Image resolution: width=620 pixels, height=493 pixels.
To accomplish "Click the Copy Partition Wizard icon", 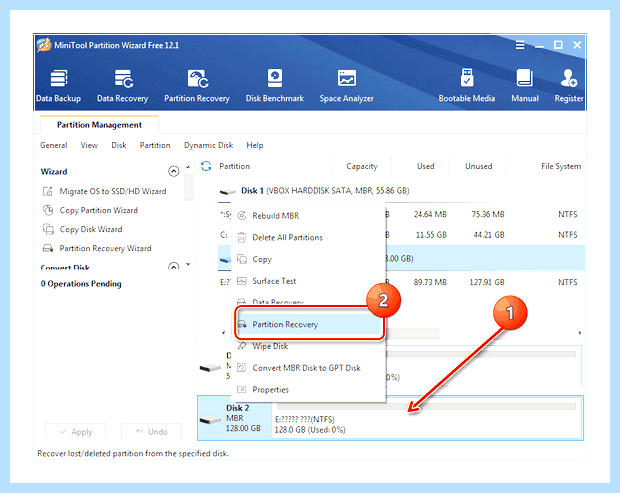I will tap(48, 210).
